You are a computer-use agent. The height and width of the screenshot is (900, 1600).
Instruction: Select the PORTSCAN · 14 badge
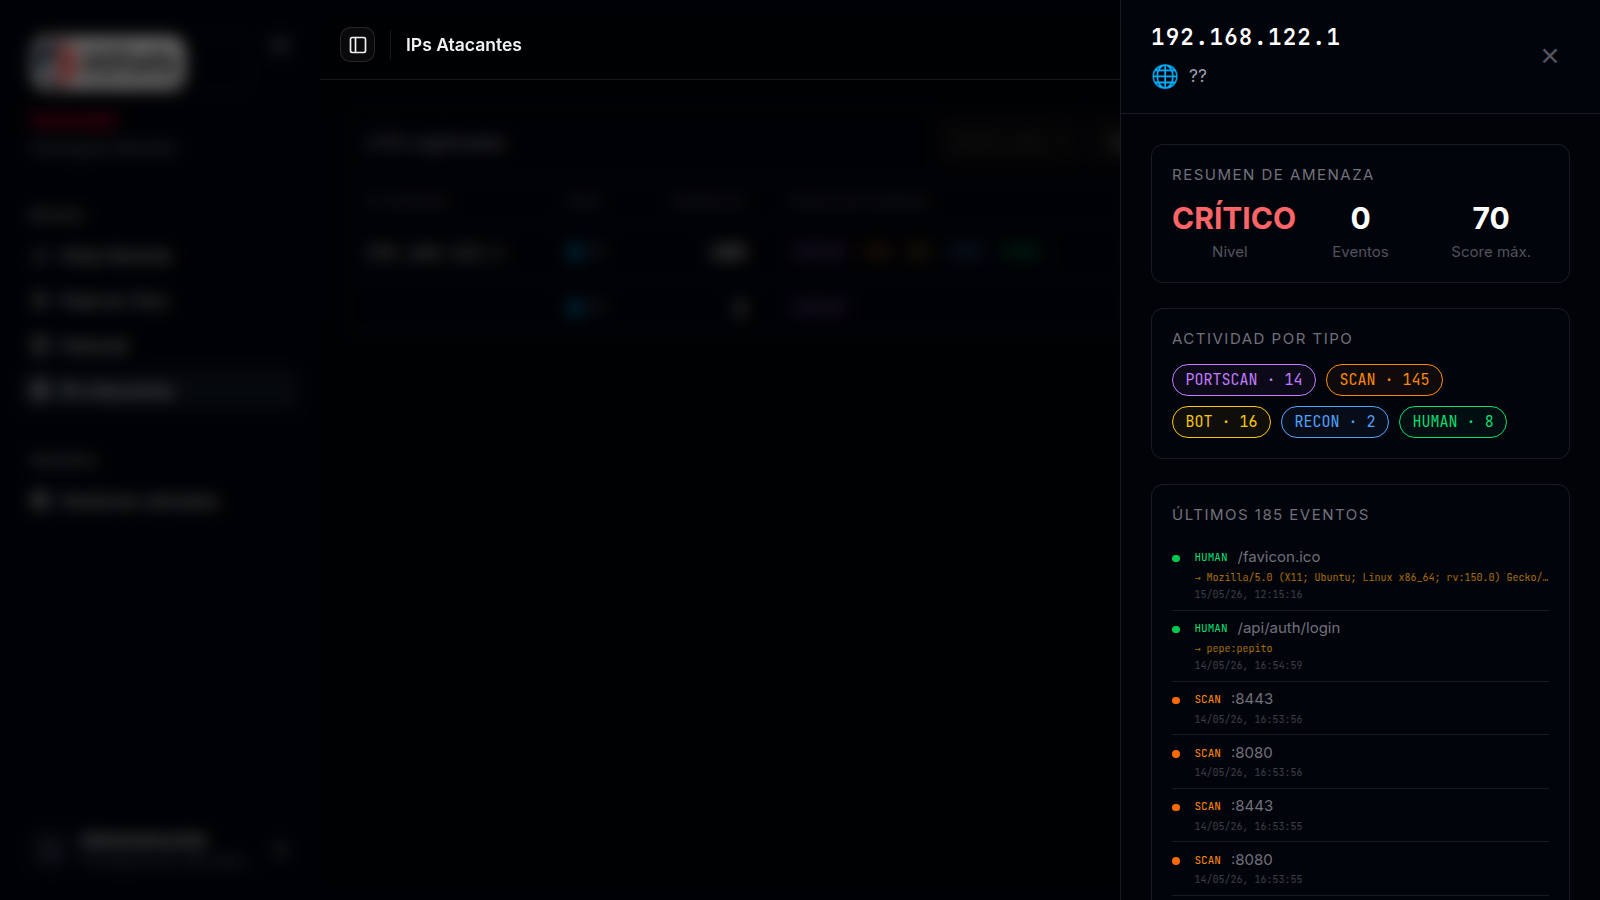[1244, 380]
